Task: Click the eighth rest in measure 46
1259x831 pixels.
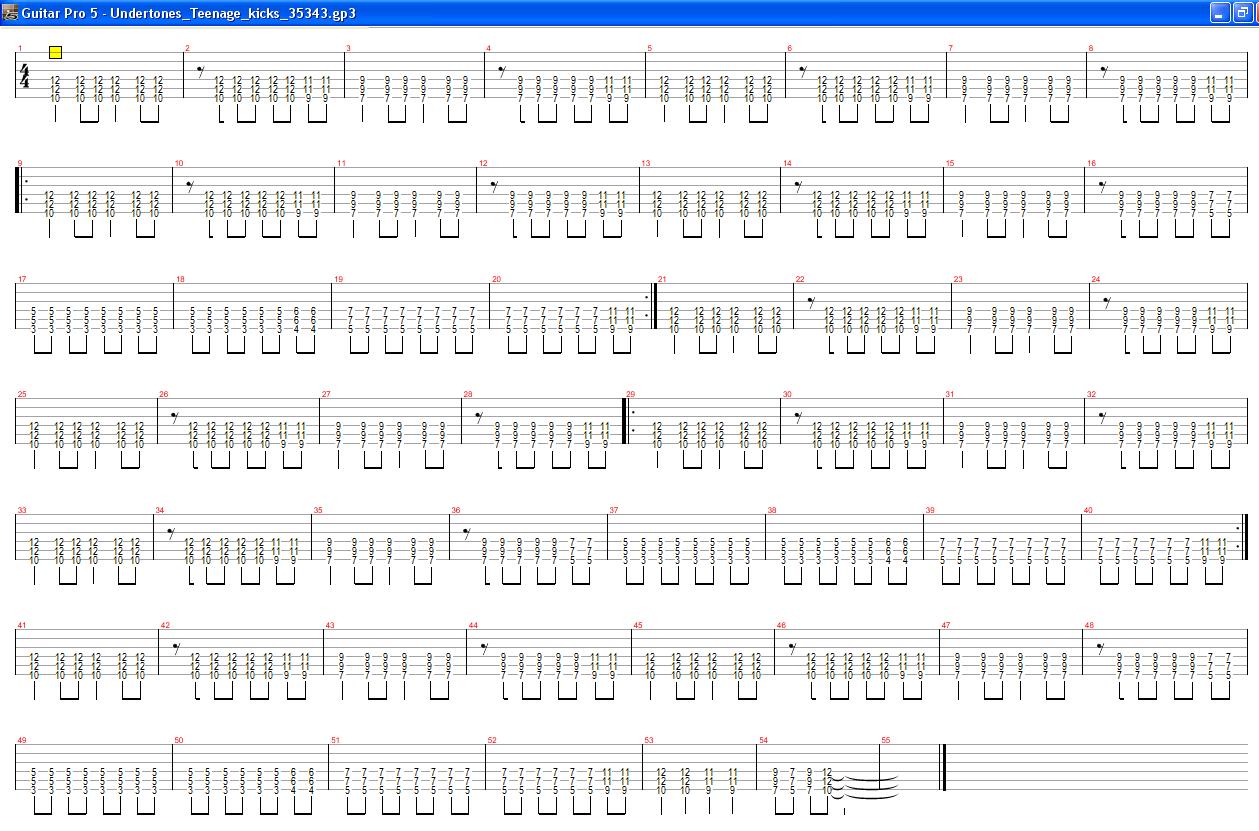Action: [x=792, y=647]
